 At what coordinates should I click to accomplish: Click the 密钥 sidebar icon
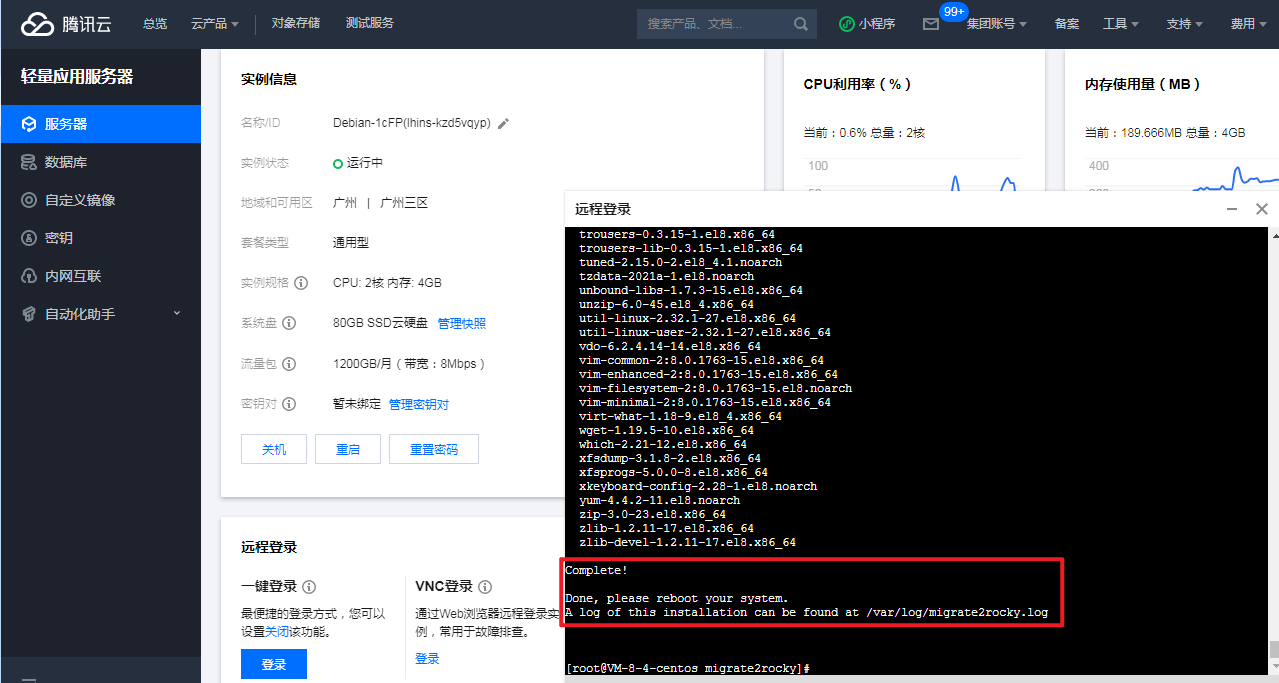click(x=29, y=238)
